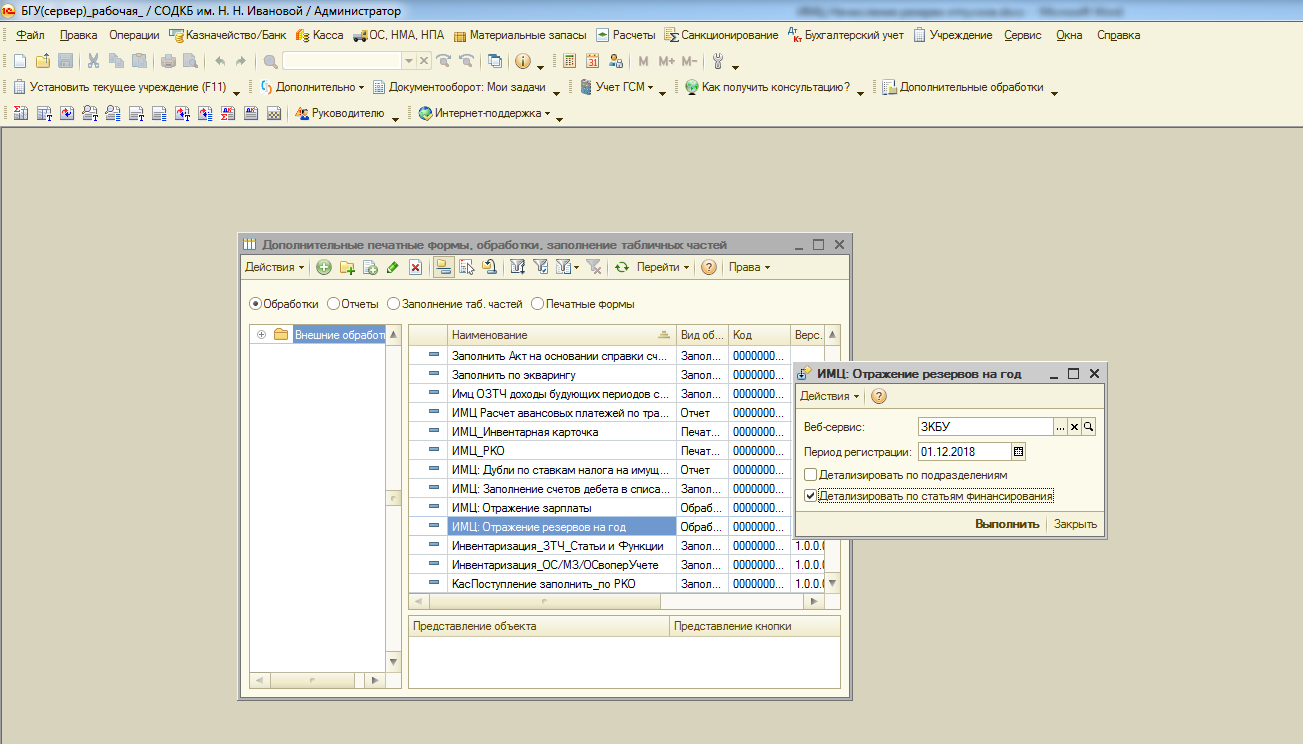
Task: Click the red mark-for-deletion icon
Action: coord(415,267)
